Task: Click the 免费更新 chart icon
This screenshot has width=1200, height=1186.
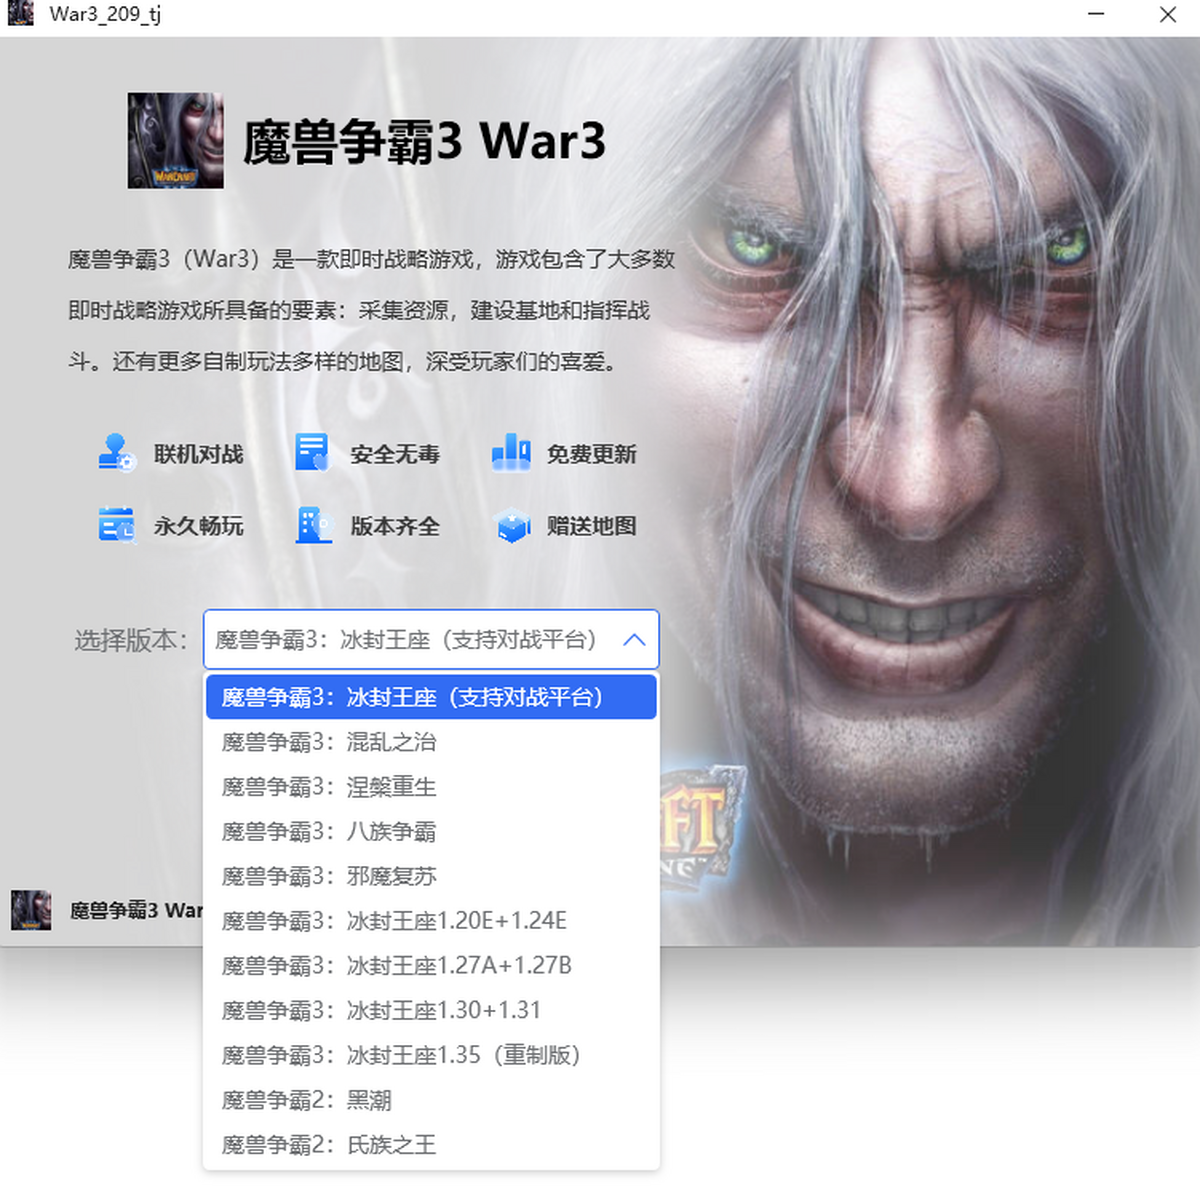Action: pyautogui.click(x=511, y=453)
